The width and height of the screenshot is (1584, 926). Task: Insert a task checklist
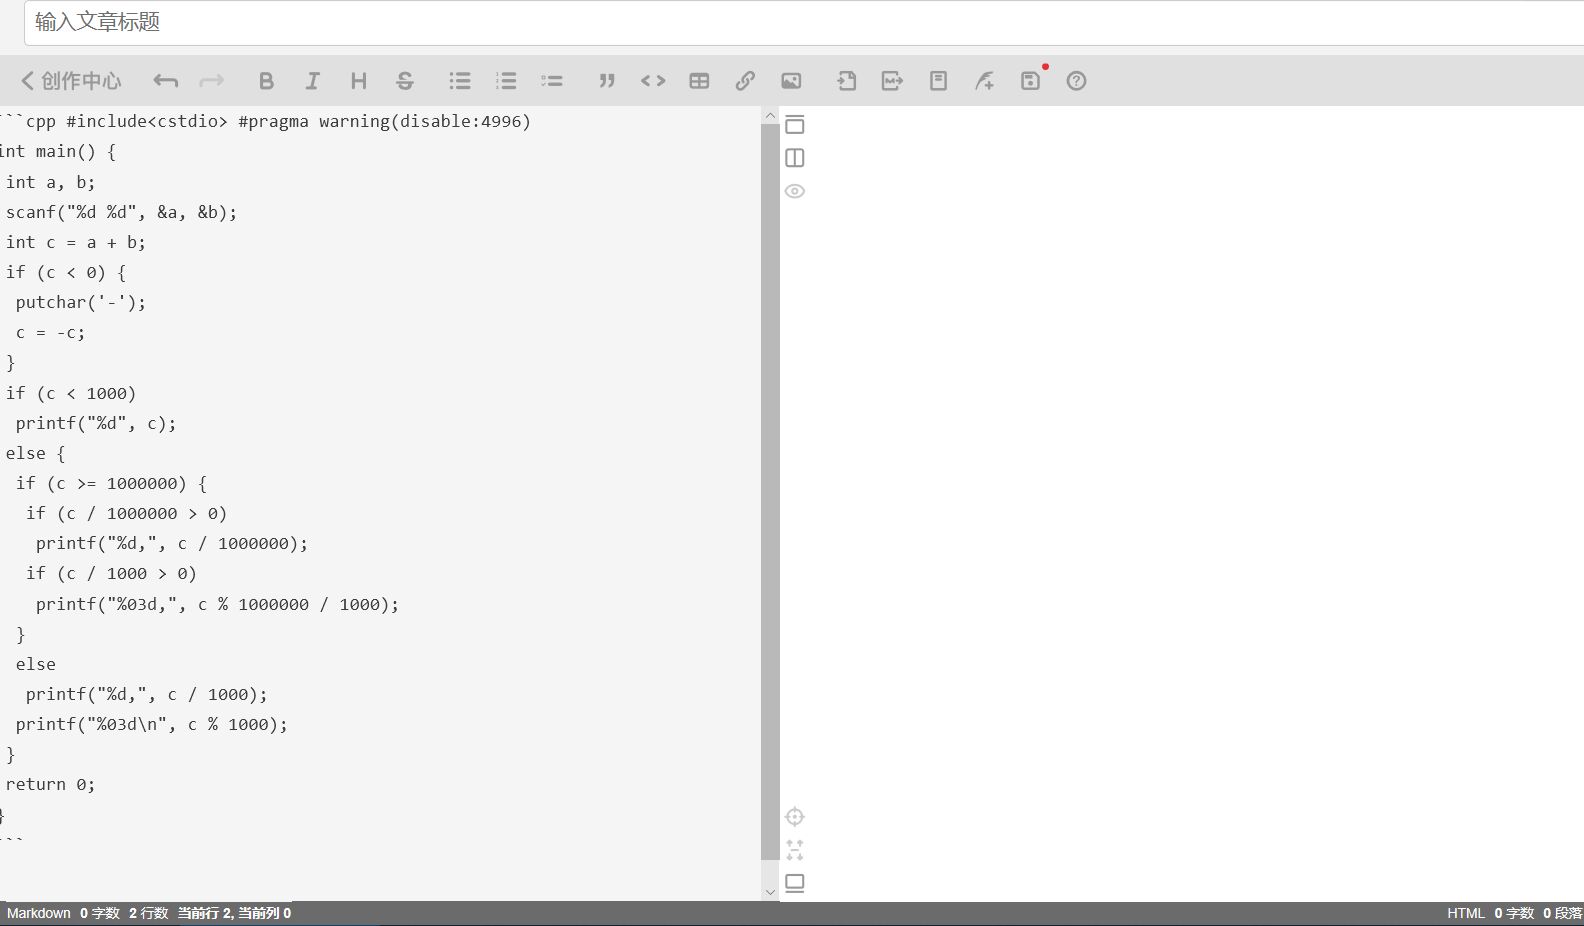552,81
